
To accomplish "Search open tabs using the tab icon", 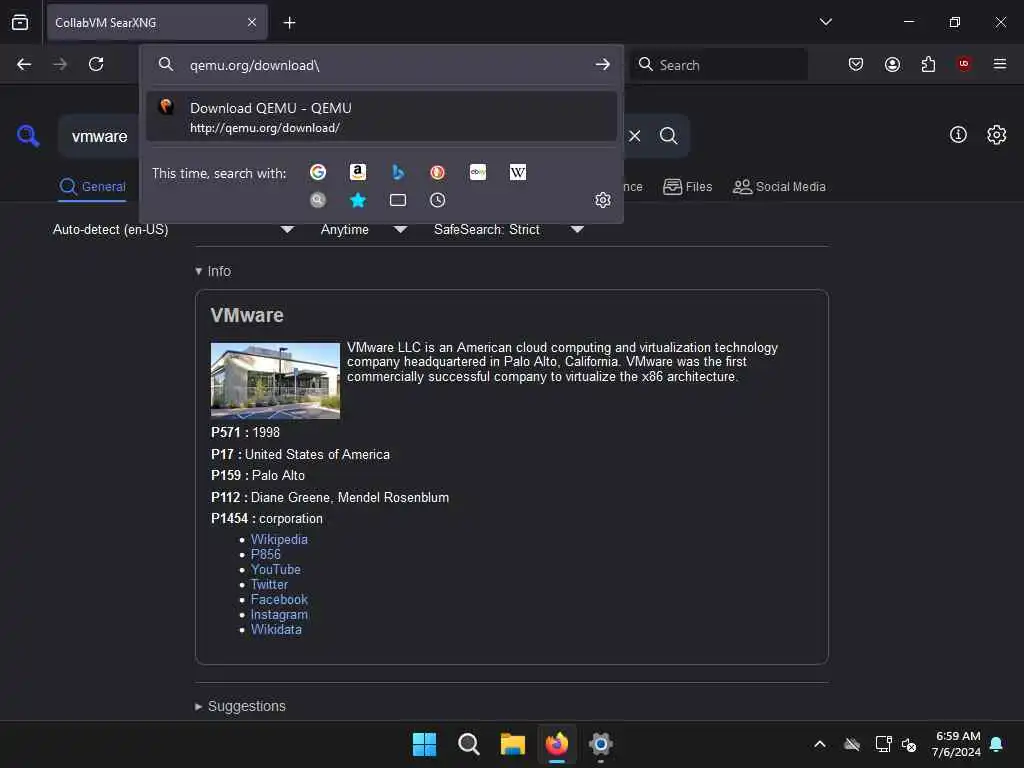I will [x=398, y=200].
